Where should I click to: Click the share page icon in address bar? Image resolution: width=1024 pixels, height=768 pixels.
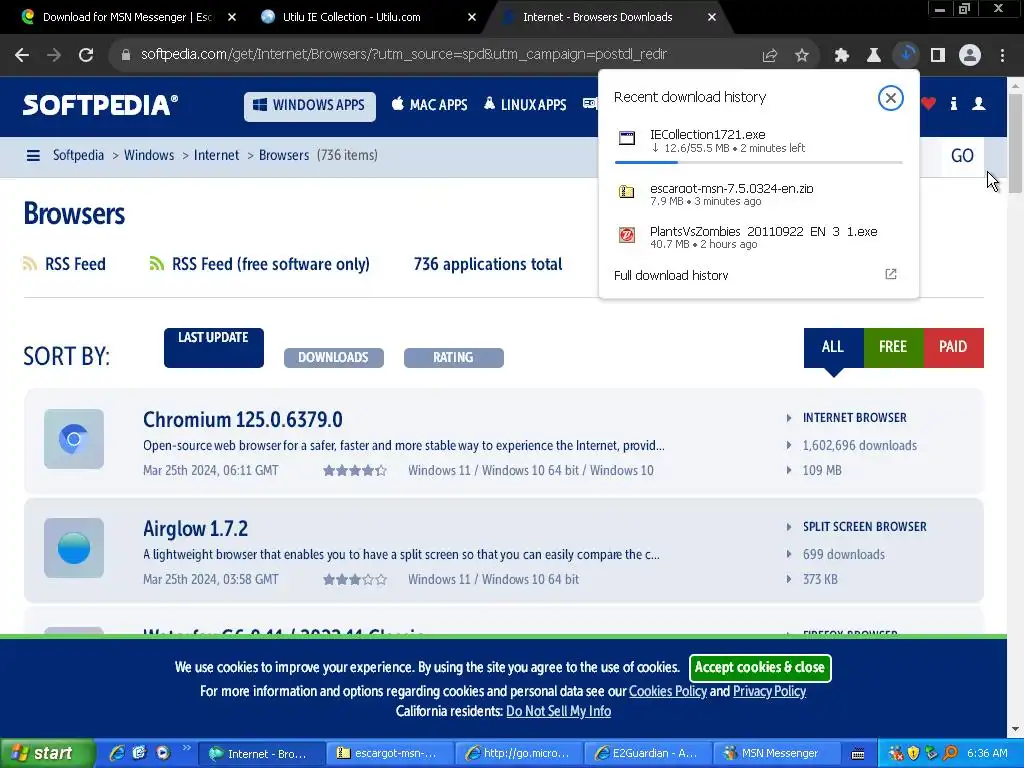point(770,56)
